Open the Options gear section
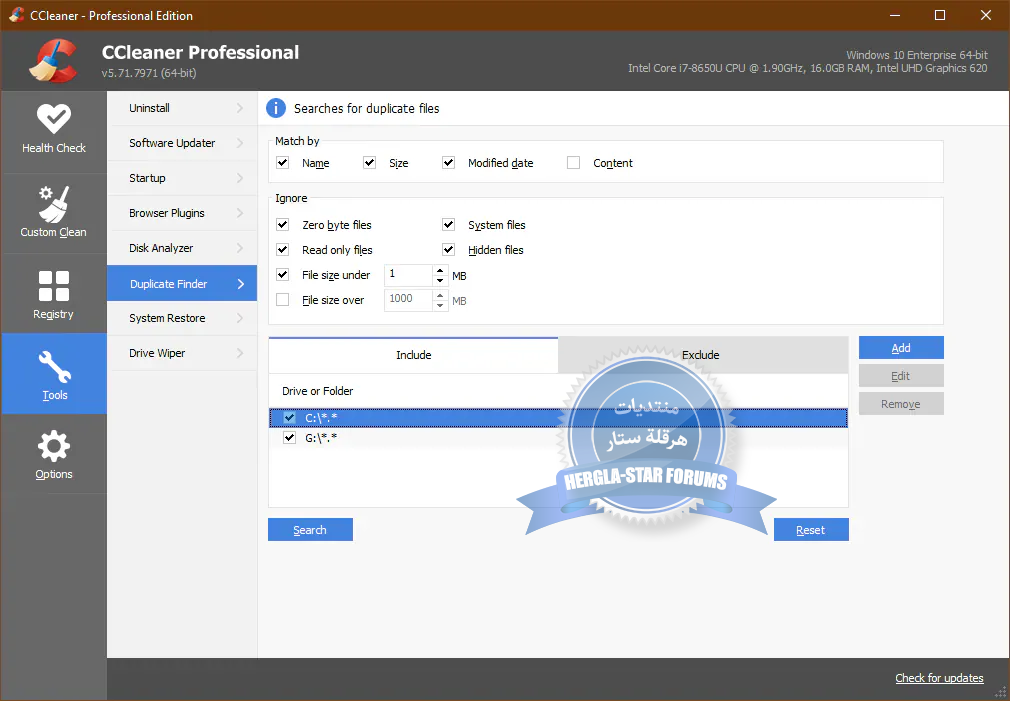 click(53, 454)
